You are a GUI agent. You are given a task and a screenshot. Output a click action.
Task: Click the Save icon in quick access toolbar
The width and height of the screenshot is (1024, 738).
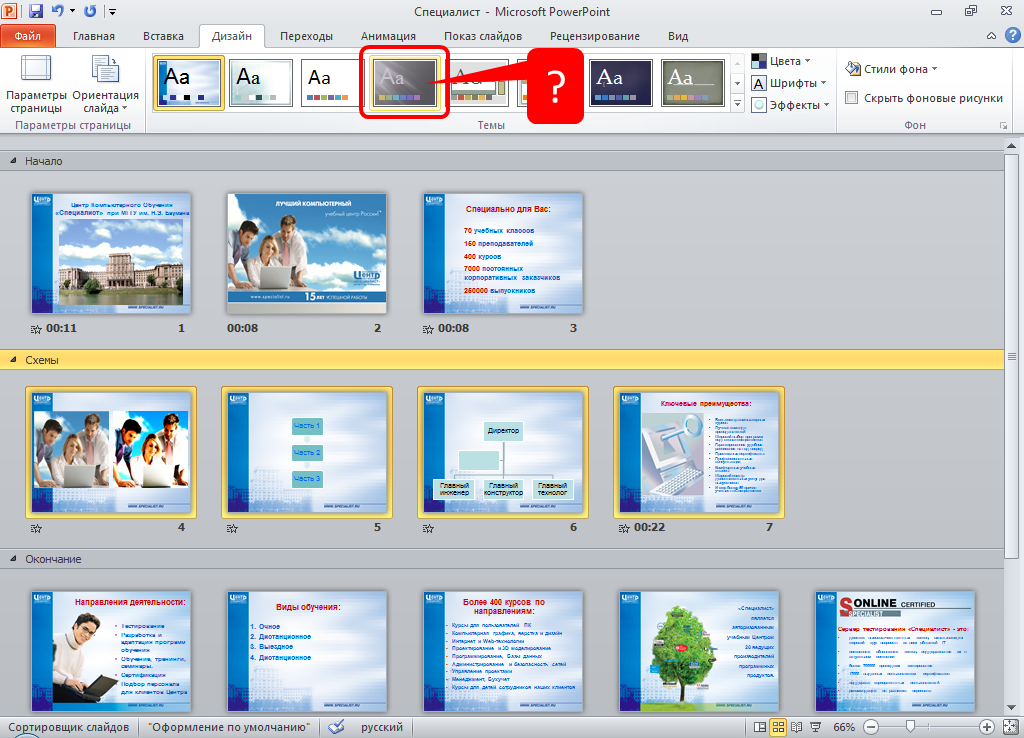point(36,11)
